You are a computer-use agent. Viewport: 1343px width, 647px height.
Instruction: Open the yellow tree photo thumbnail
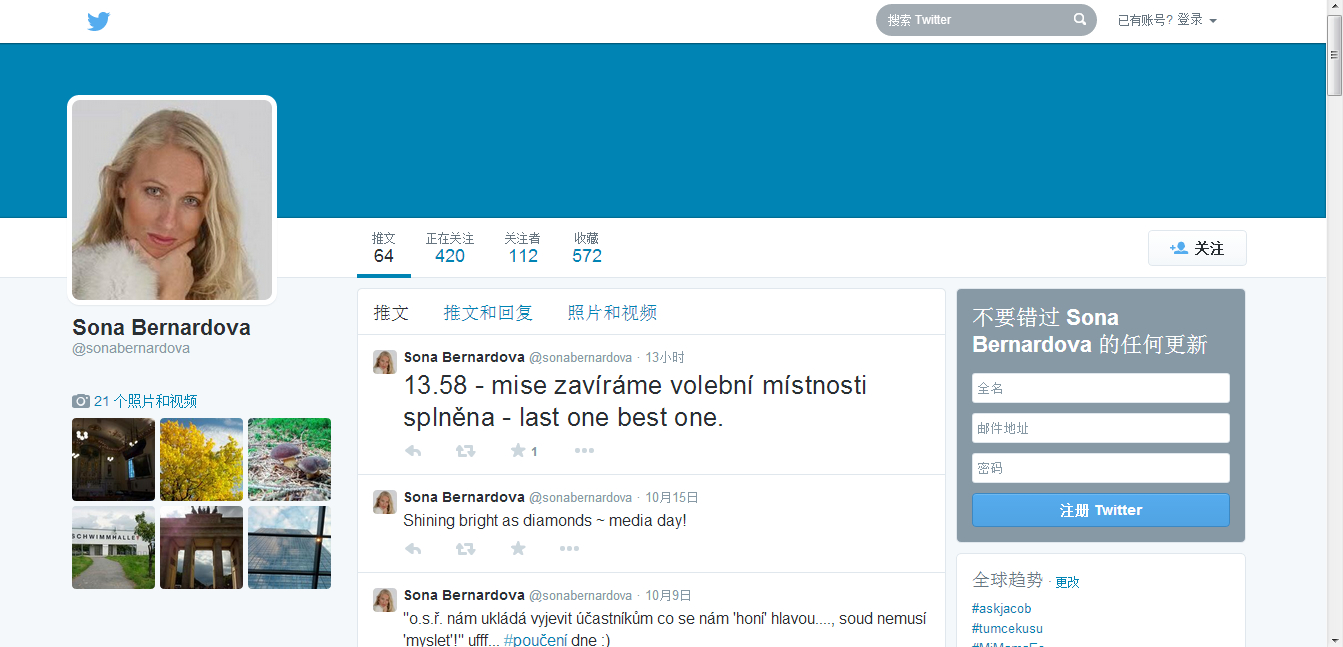[201, 459]
